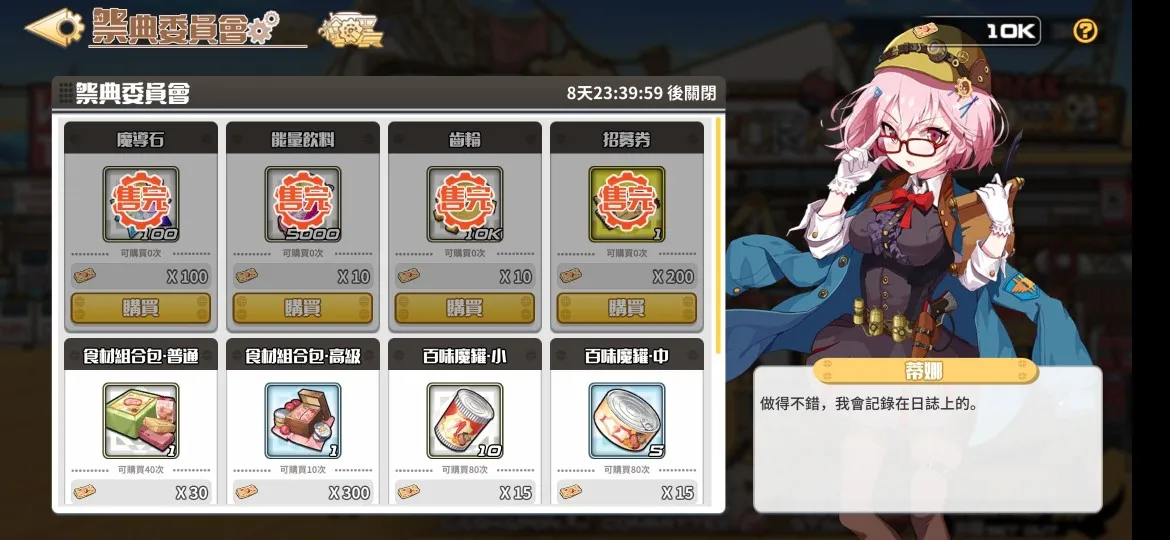Viewport: 1170px width, 540px height.
Task: Select the sold-out 齒輪 item icon
Action: [465, 204]
